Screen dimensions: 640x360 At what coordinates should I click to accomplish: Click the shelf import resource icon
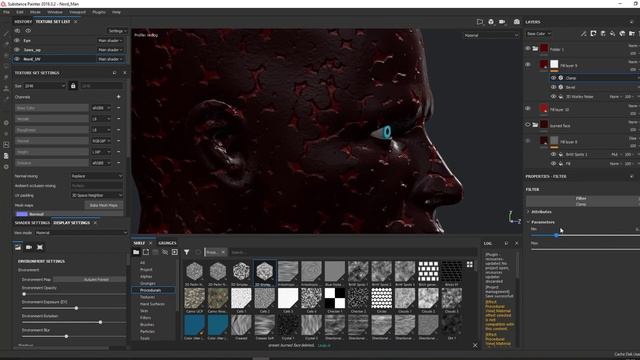click(175, 252)
